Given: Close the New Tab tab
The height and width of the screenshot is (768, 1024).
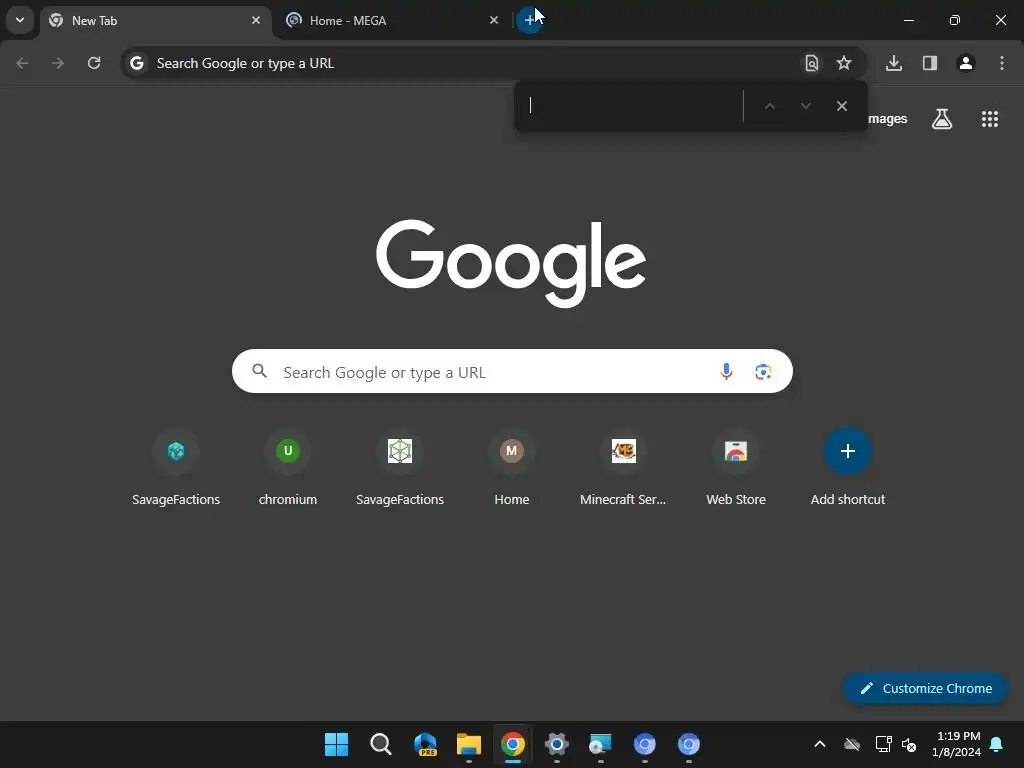Looking at the screenshot, I should pyautogui.click(x=256, y=20).
